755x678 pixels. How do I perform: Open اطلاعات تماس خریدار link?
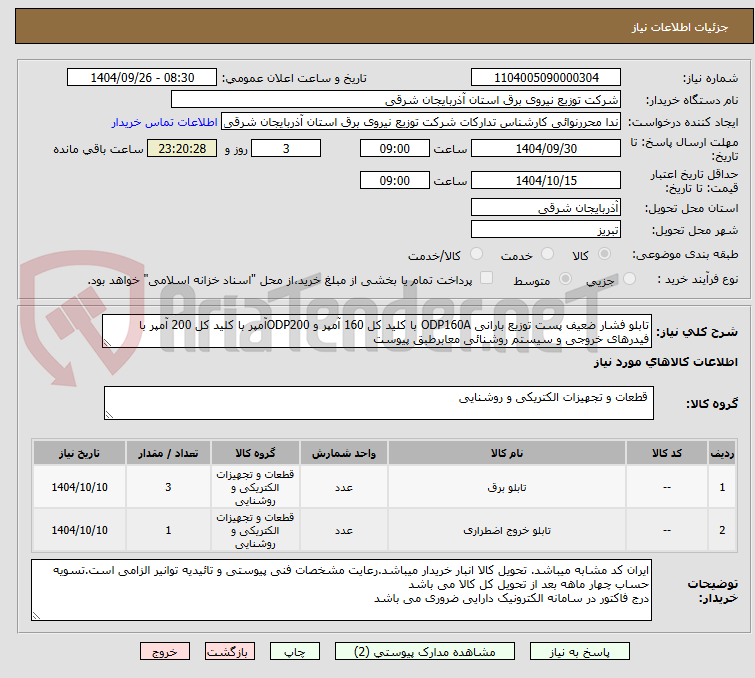[165, 122]
